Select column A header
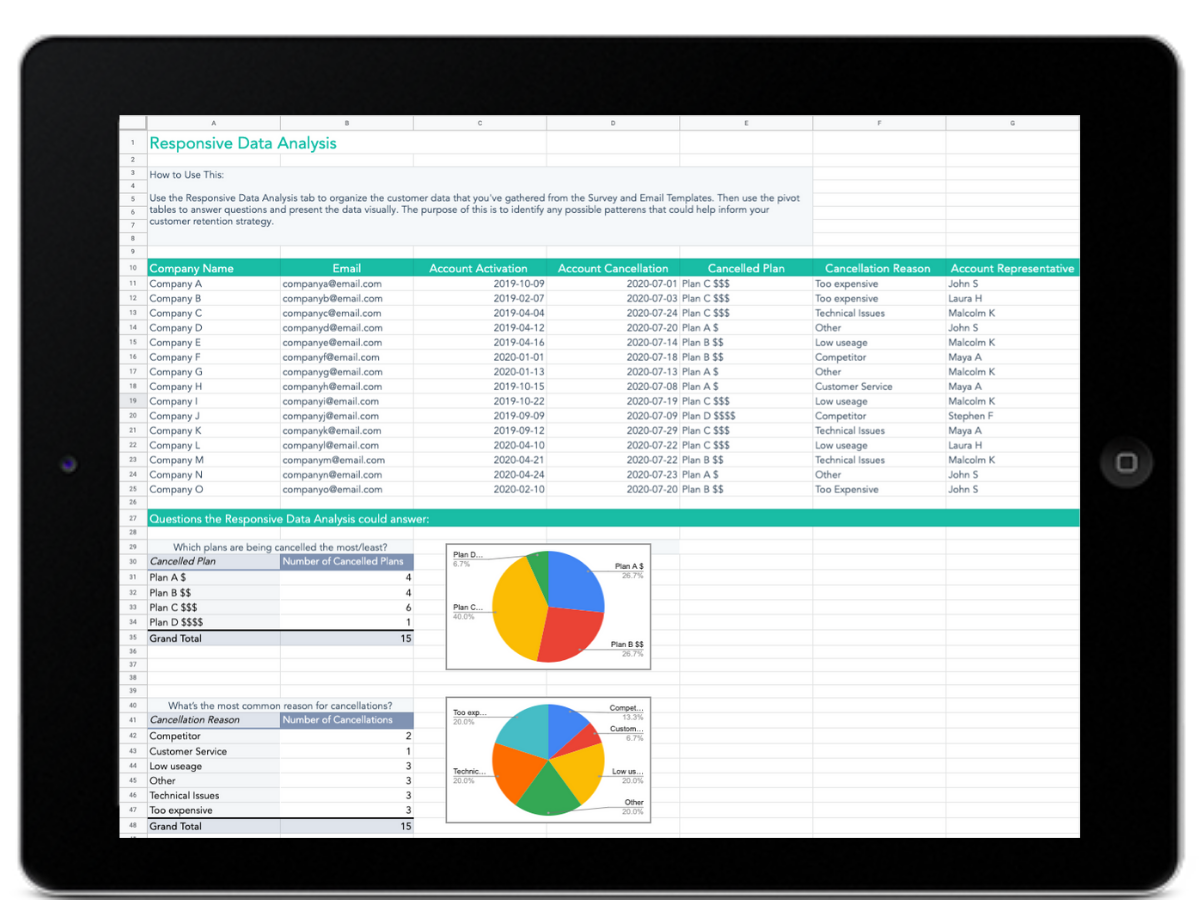The width and height of the screenshot is (1200, 900). pyautogui.click(x=214, y=123)
